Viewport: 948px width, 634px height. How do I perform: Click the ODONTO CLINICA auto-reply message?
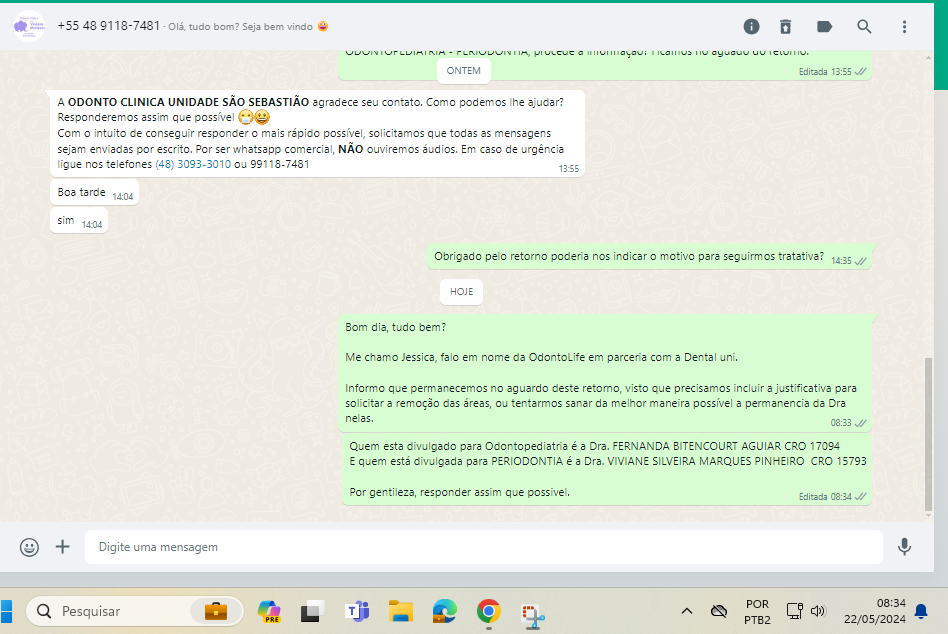pyautogui.click(x=317, y=134)
